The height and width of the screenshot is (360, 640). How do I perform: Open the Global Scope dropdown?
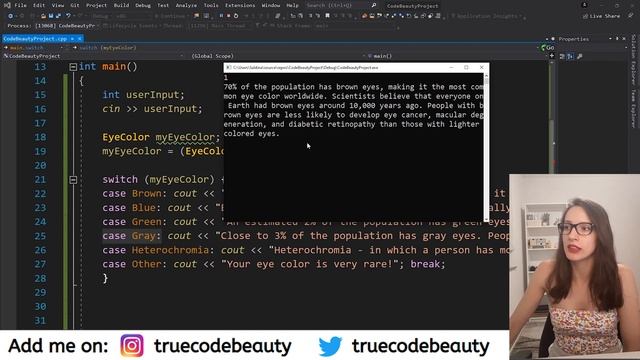(x=277, y=56)
